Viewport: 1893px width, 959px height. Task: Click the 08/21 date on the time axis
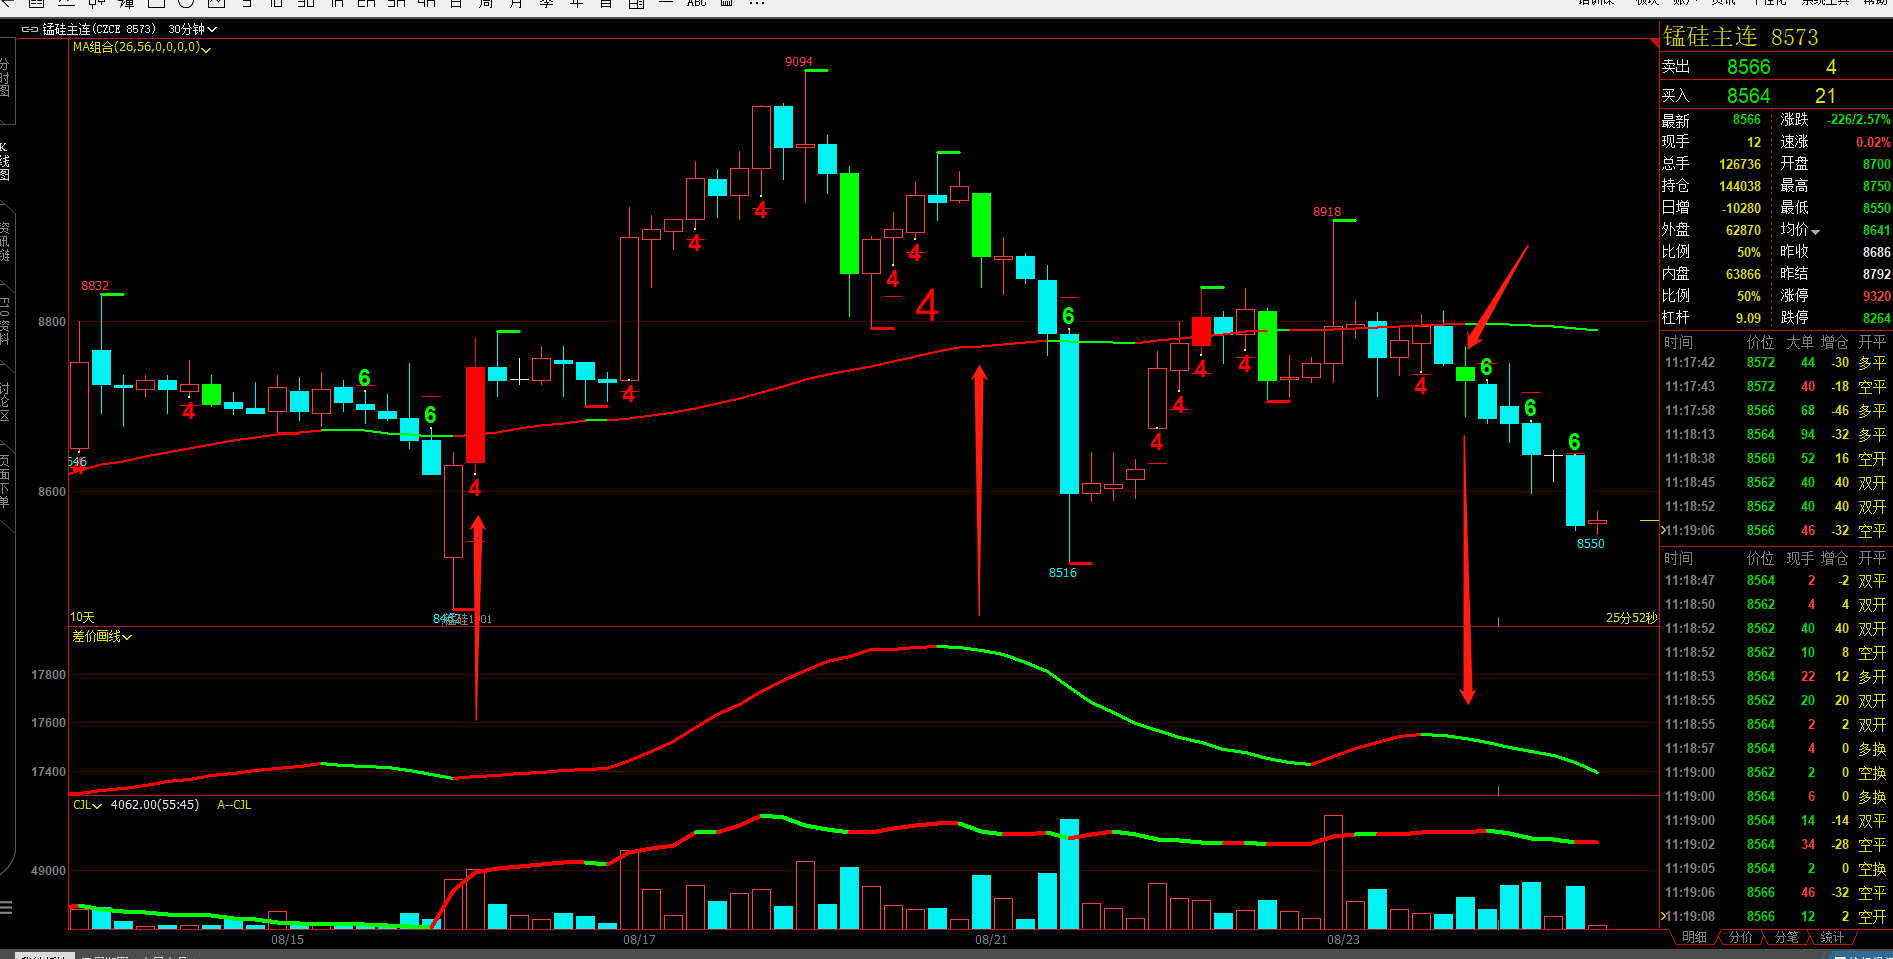[x=991, y=940]
